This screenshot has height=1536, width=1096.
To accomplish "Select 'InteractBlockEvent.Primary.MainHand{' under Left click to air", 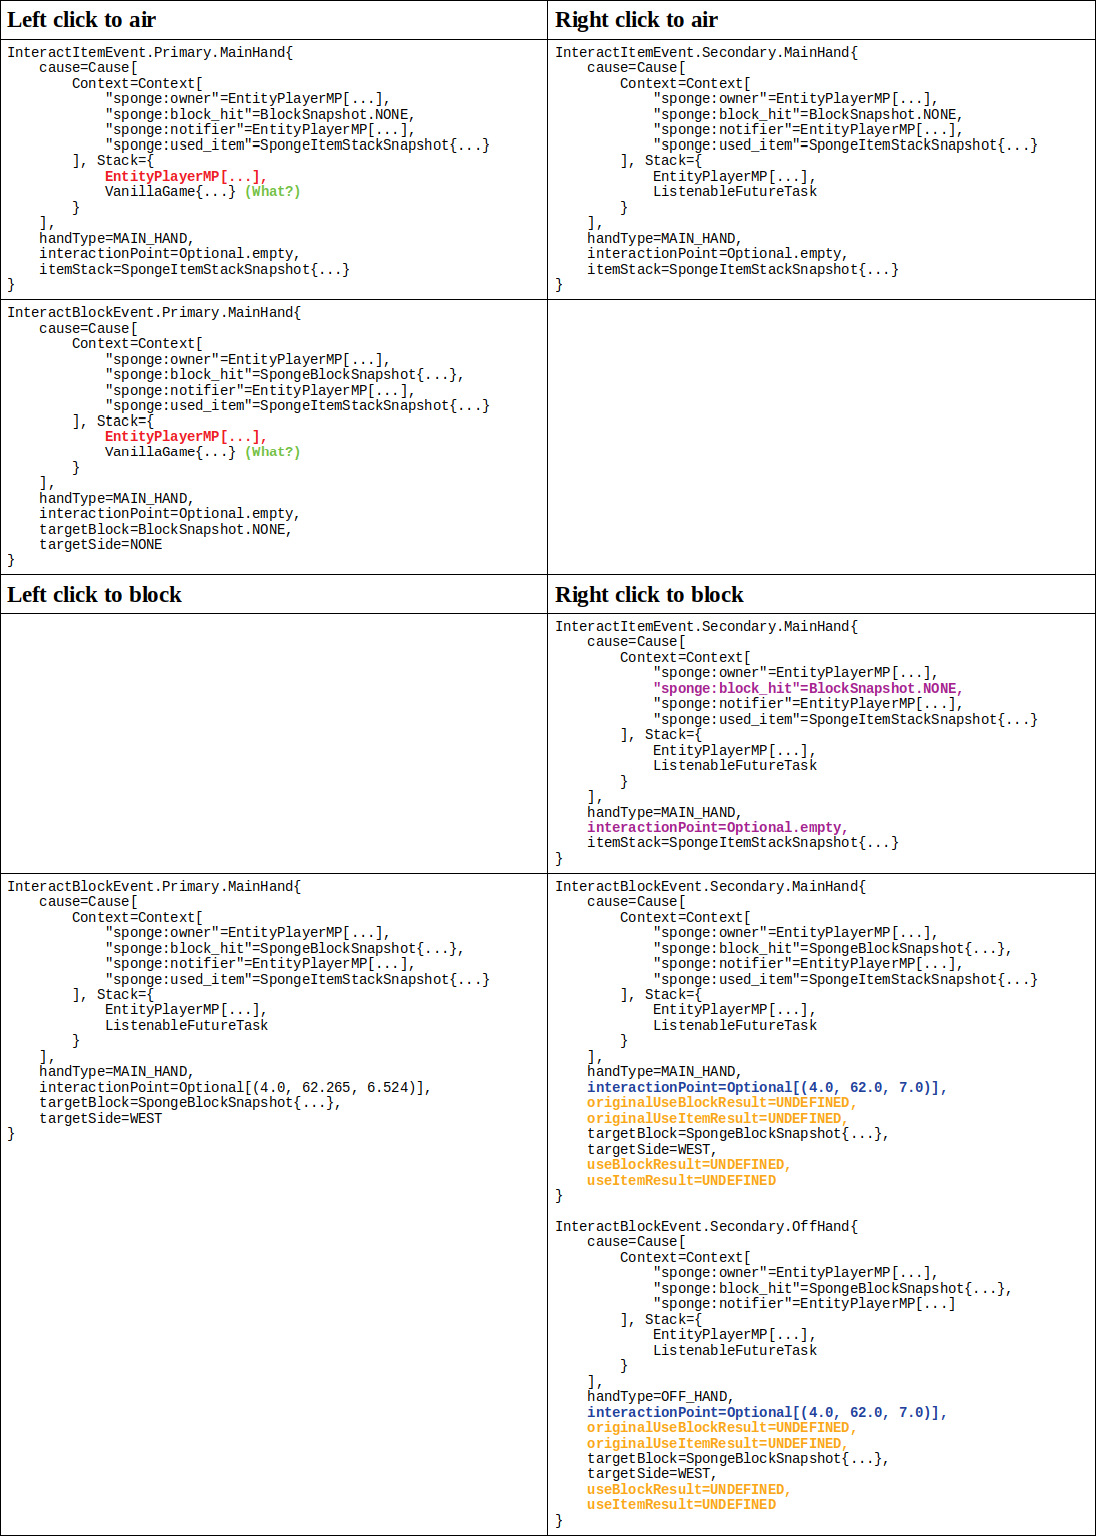I will point(154,312).
